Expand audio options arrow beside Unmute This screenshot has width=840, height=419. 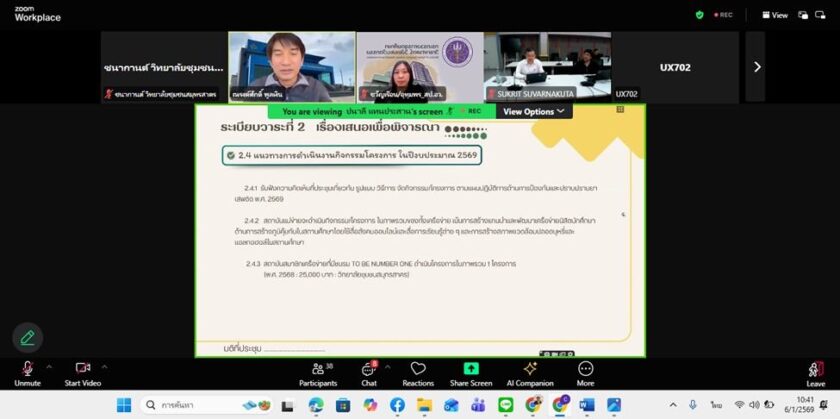pos(49,366)
